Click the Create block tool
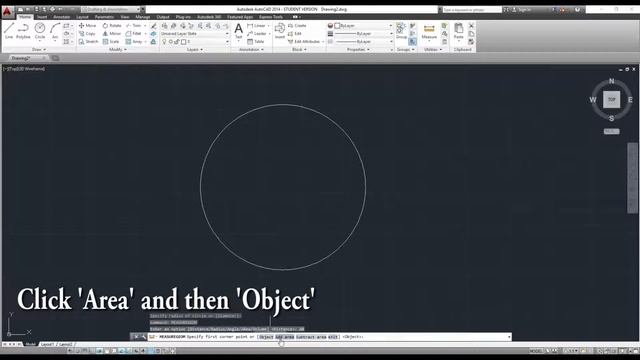Screen dimensions: 640x360 point(297,26)
